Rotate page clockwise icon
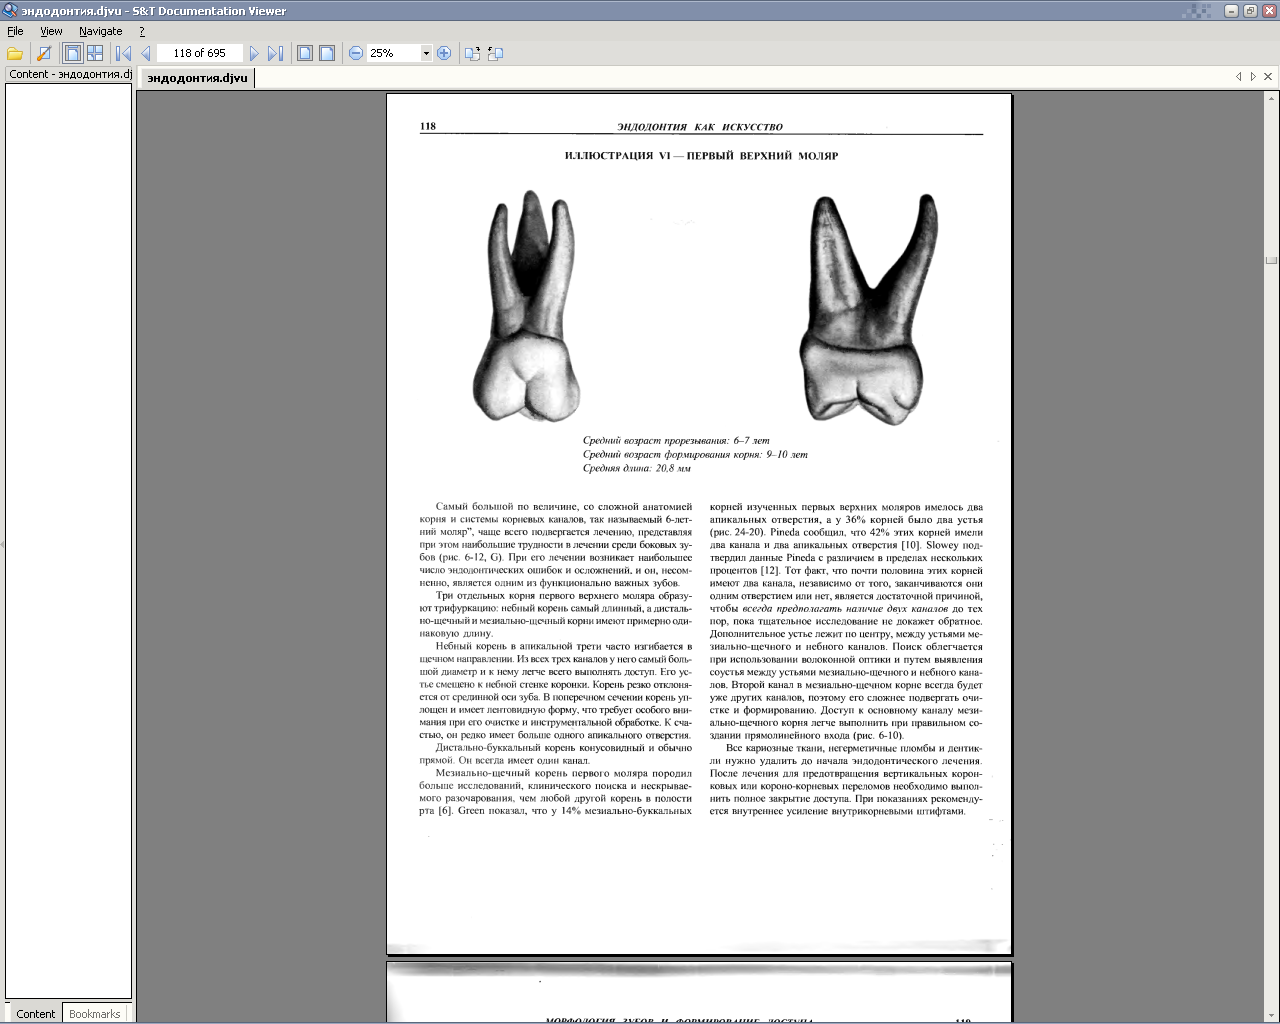1280x1024 pixels. [473, 53]
